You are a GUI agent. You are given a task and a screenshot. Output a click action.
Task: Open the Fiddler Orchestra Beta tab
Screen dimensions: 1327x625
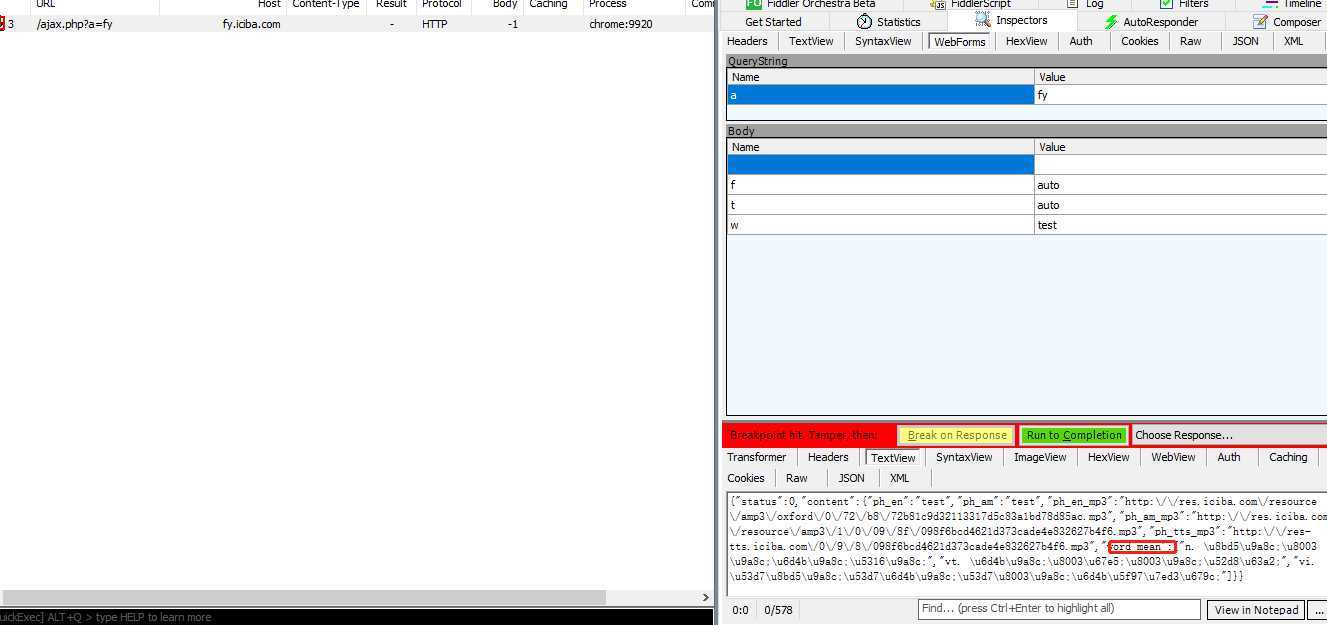tap(811, 4)
